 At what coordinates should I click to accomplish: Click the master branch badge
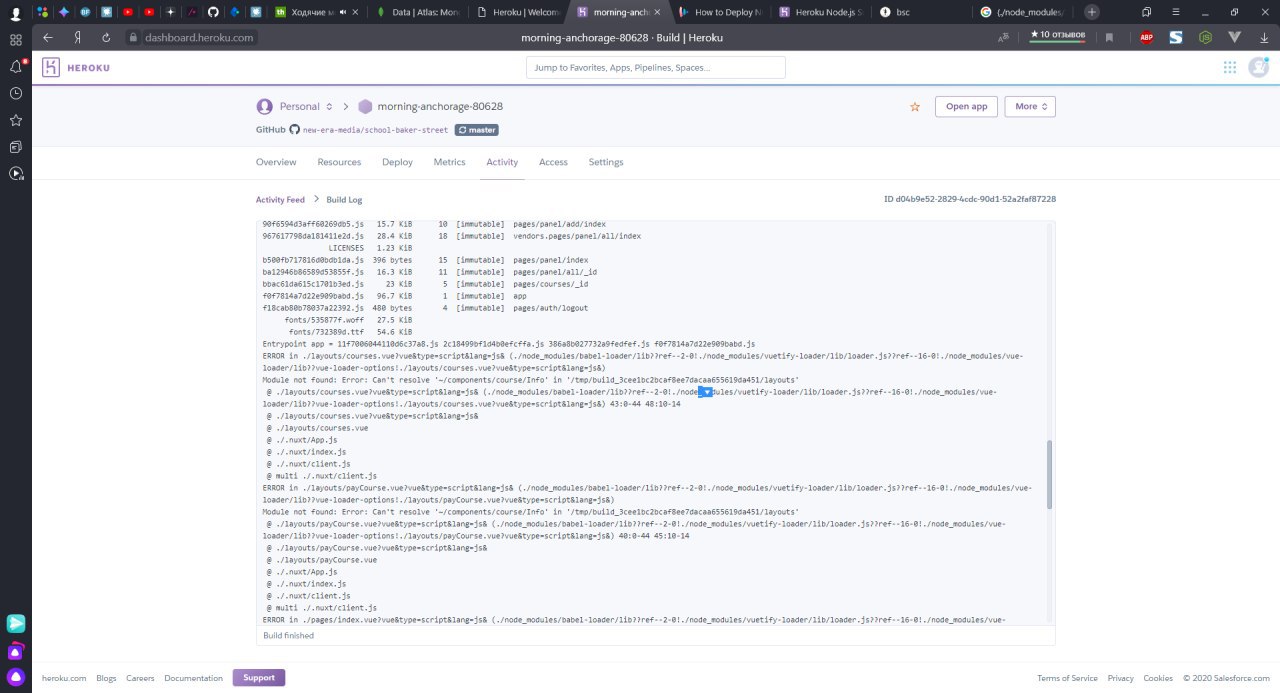click(x=476, y=130)
